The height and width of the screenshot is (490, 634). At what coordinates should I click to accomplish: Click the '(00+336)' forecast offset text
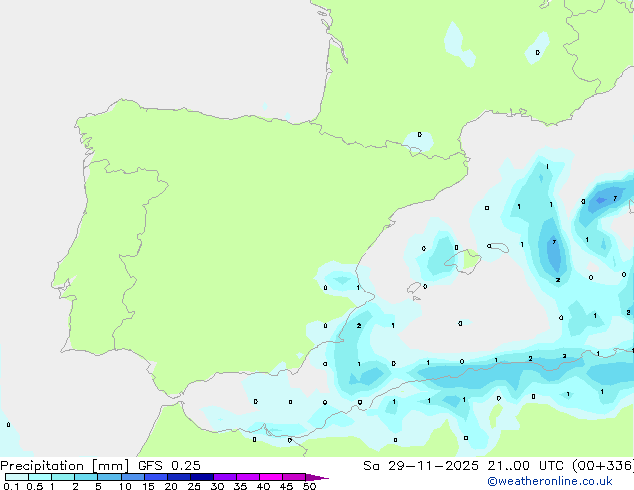[603, 466]
